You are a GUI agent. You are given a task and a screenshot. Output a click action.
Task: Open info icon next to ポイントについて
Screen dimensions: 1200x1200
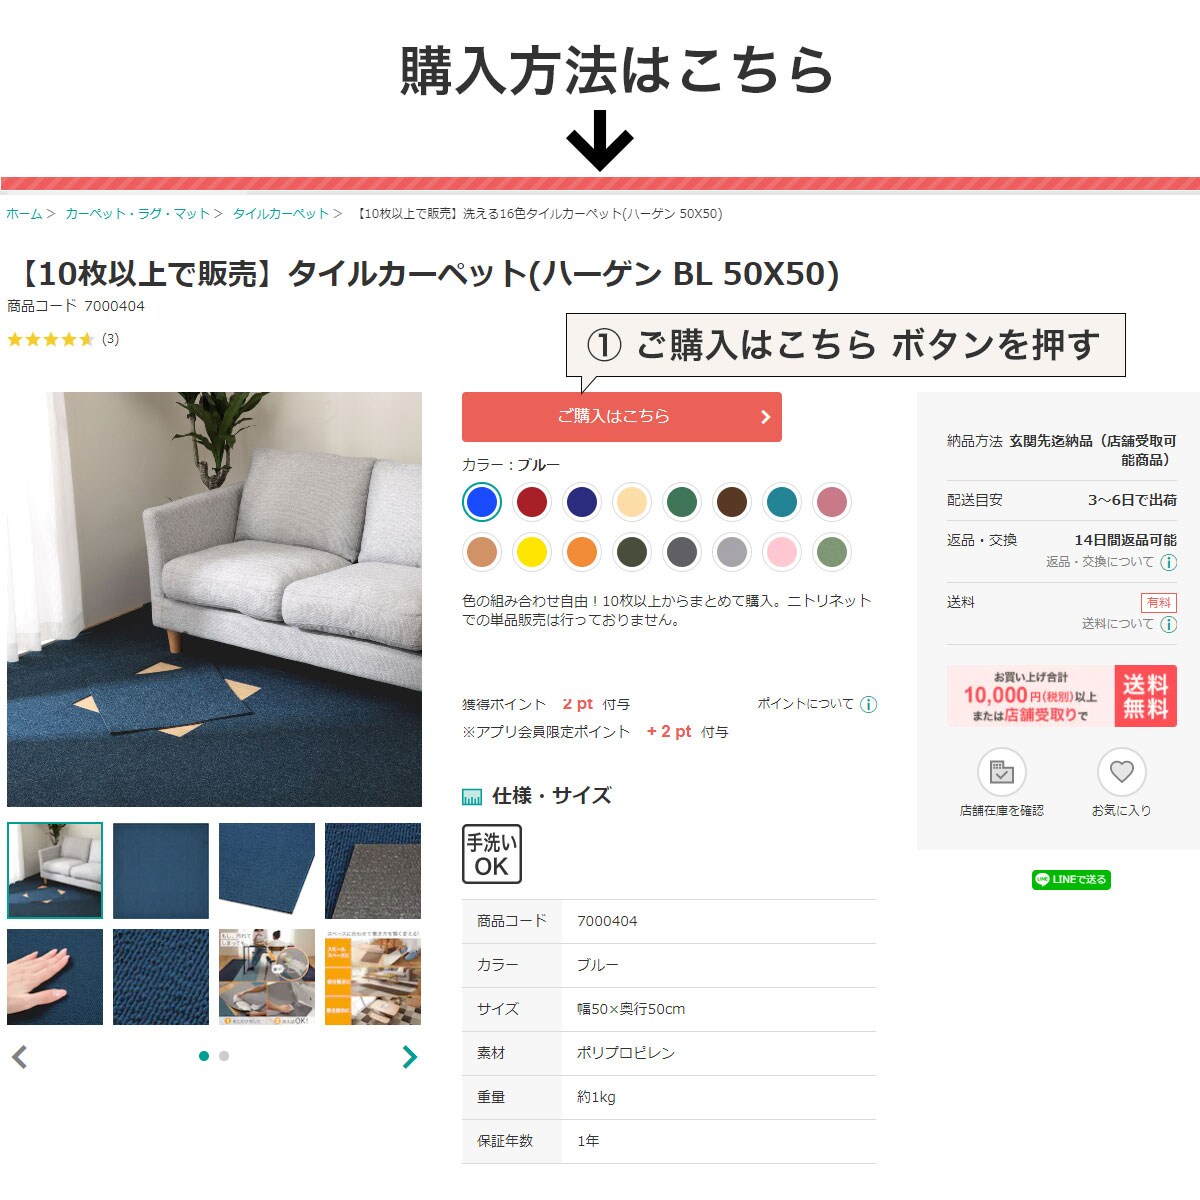pos(868,704)
